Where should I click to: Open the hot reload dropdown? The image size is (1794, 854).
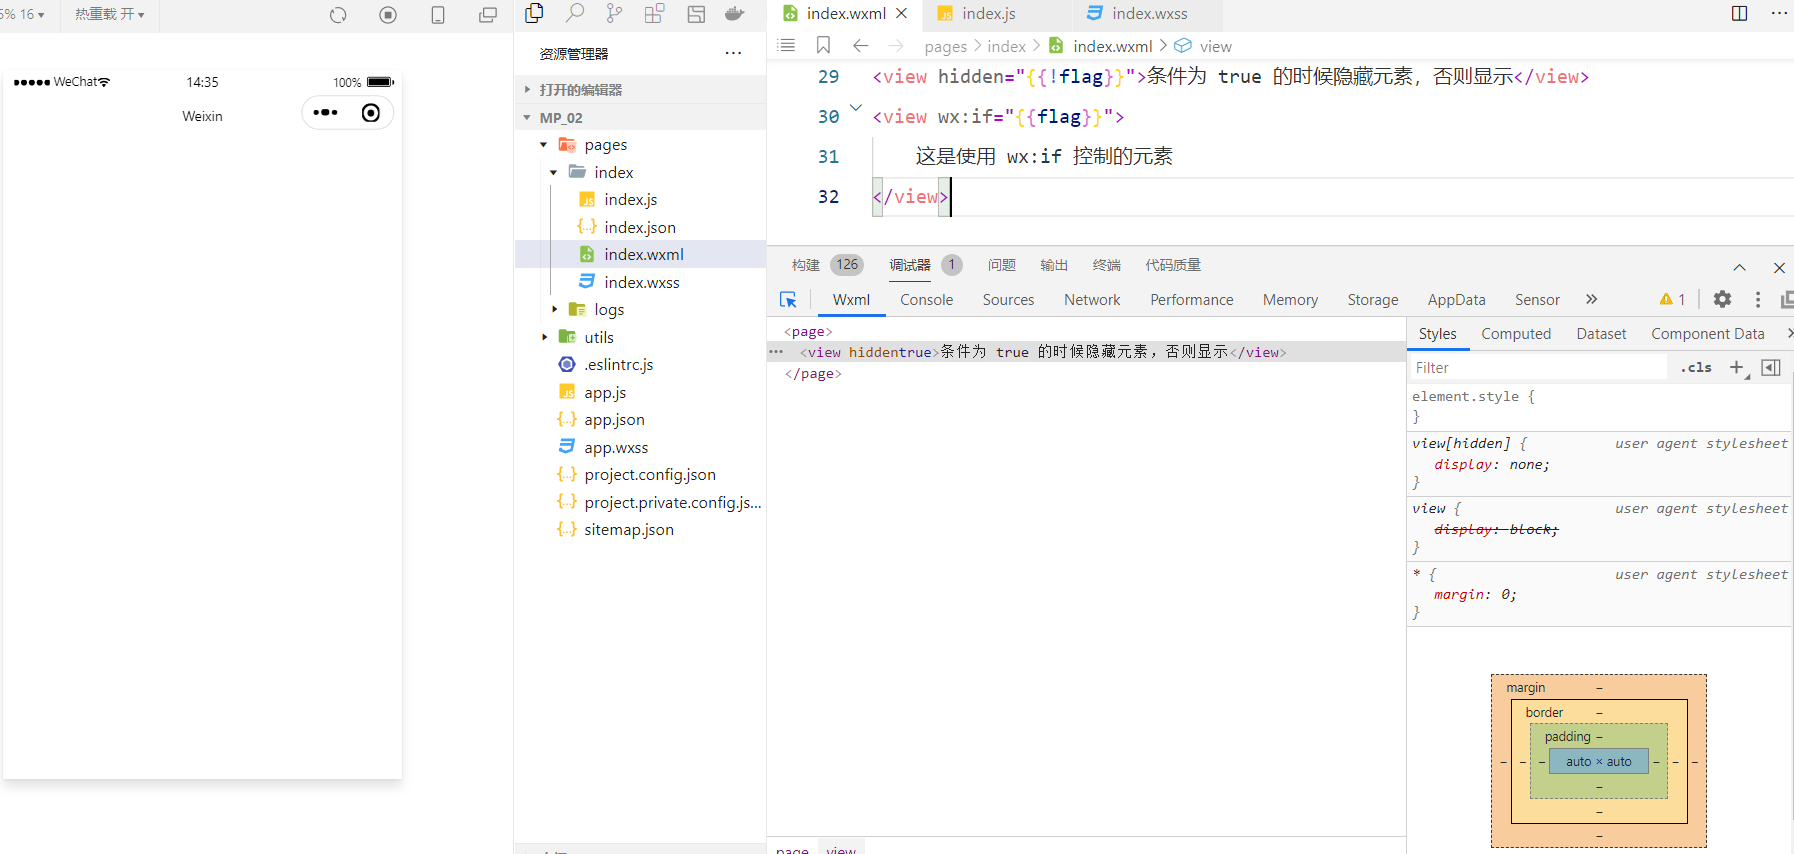tap(110, 14)
